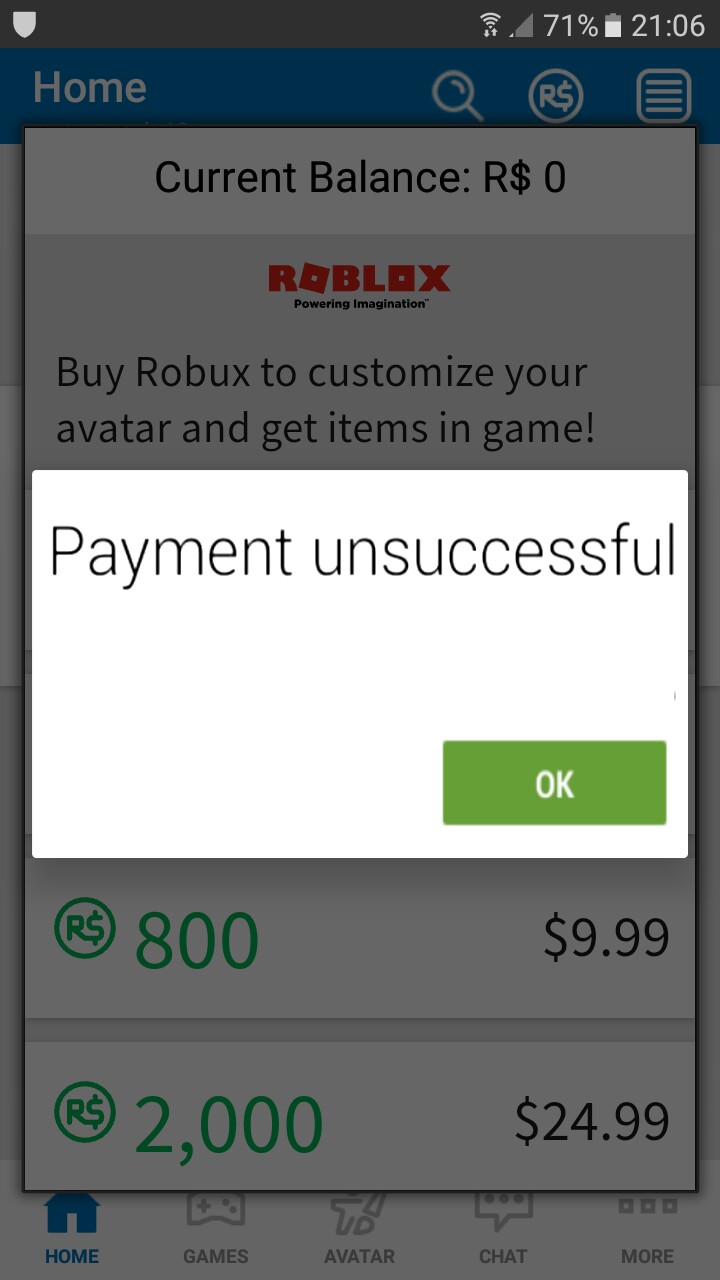720x1280 pixels.
Task: Select the 800 Robux package
Action: click(x=360, y=938)
